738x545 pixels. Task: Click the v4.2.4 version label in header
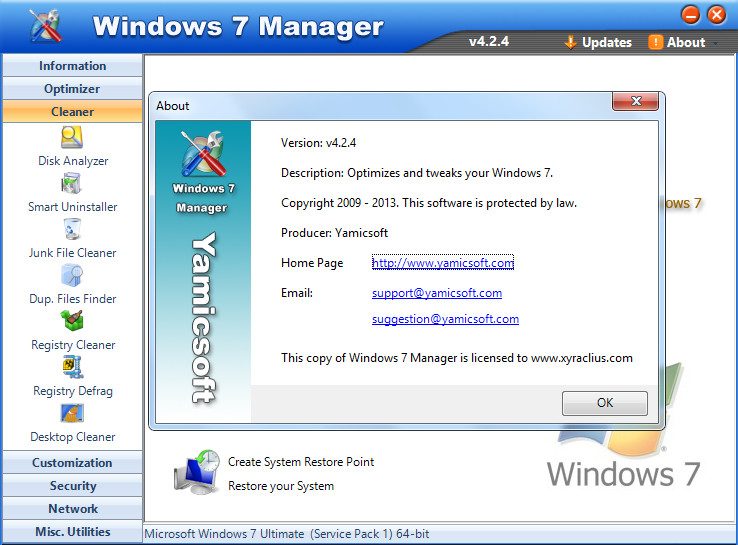tap(489, 41)
